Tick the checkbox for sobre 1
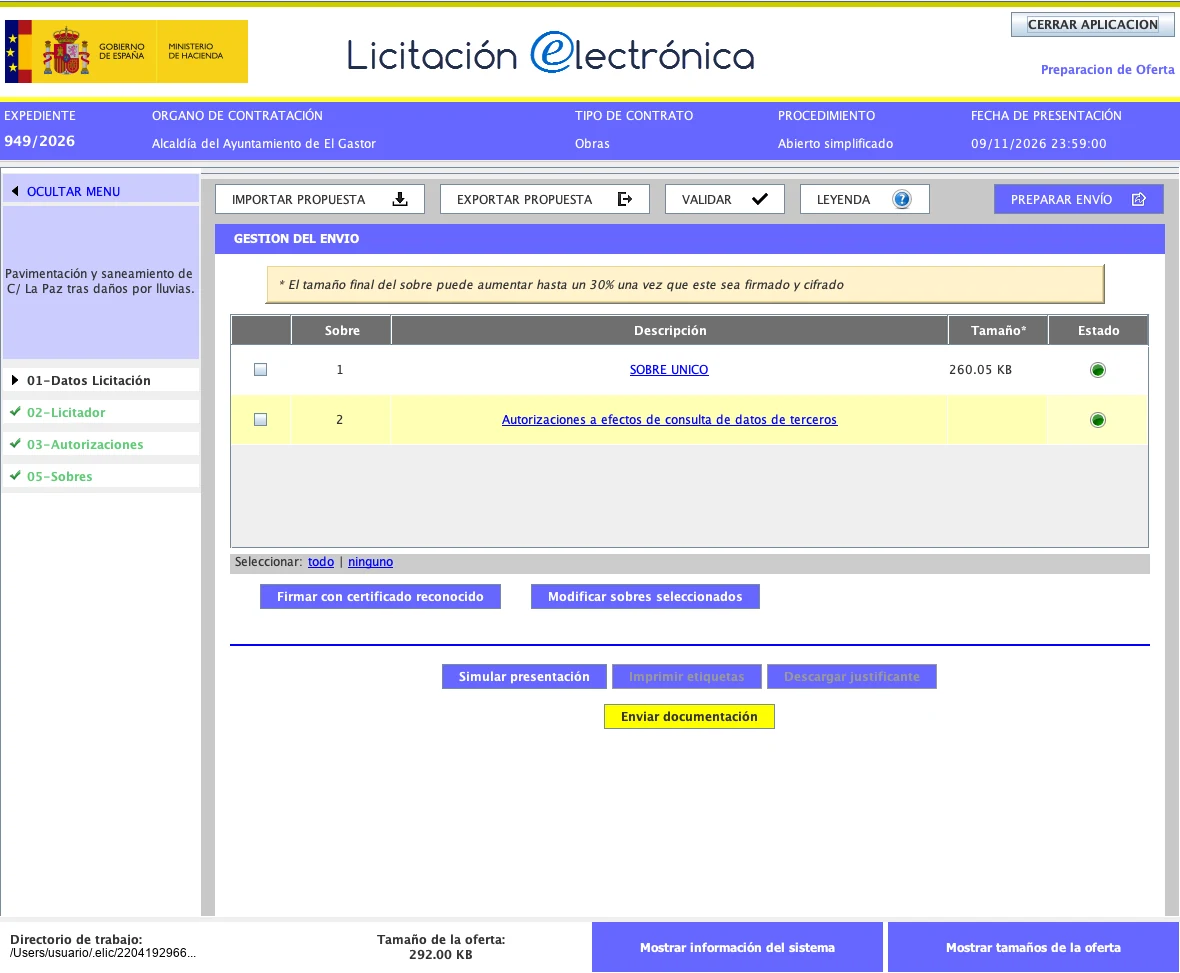Image resolution: width=1180 pixels, height=973 pixels. 260,369
